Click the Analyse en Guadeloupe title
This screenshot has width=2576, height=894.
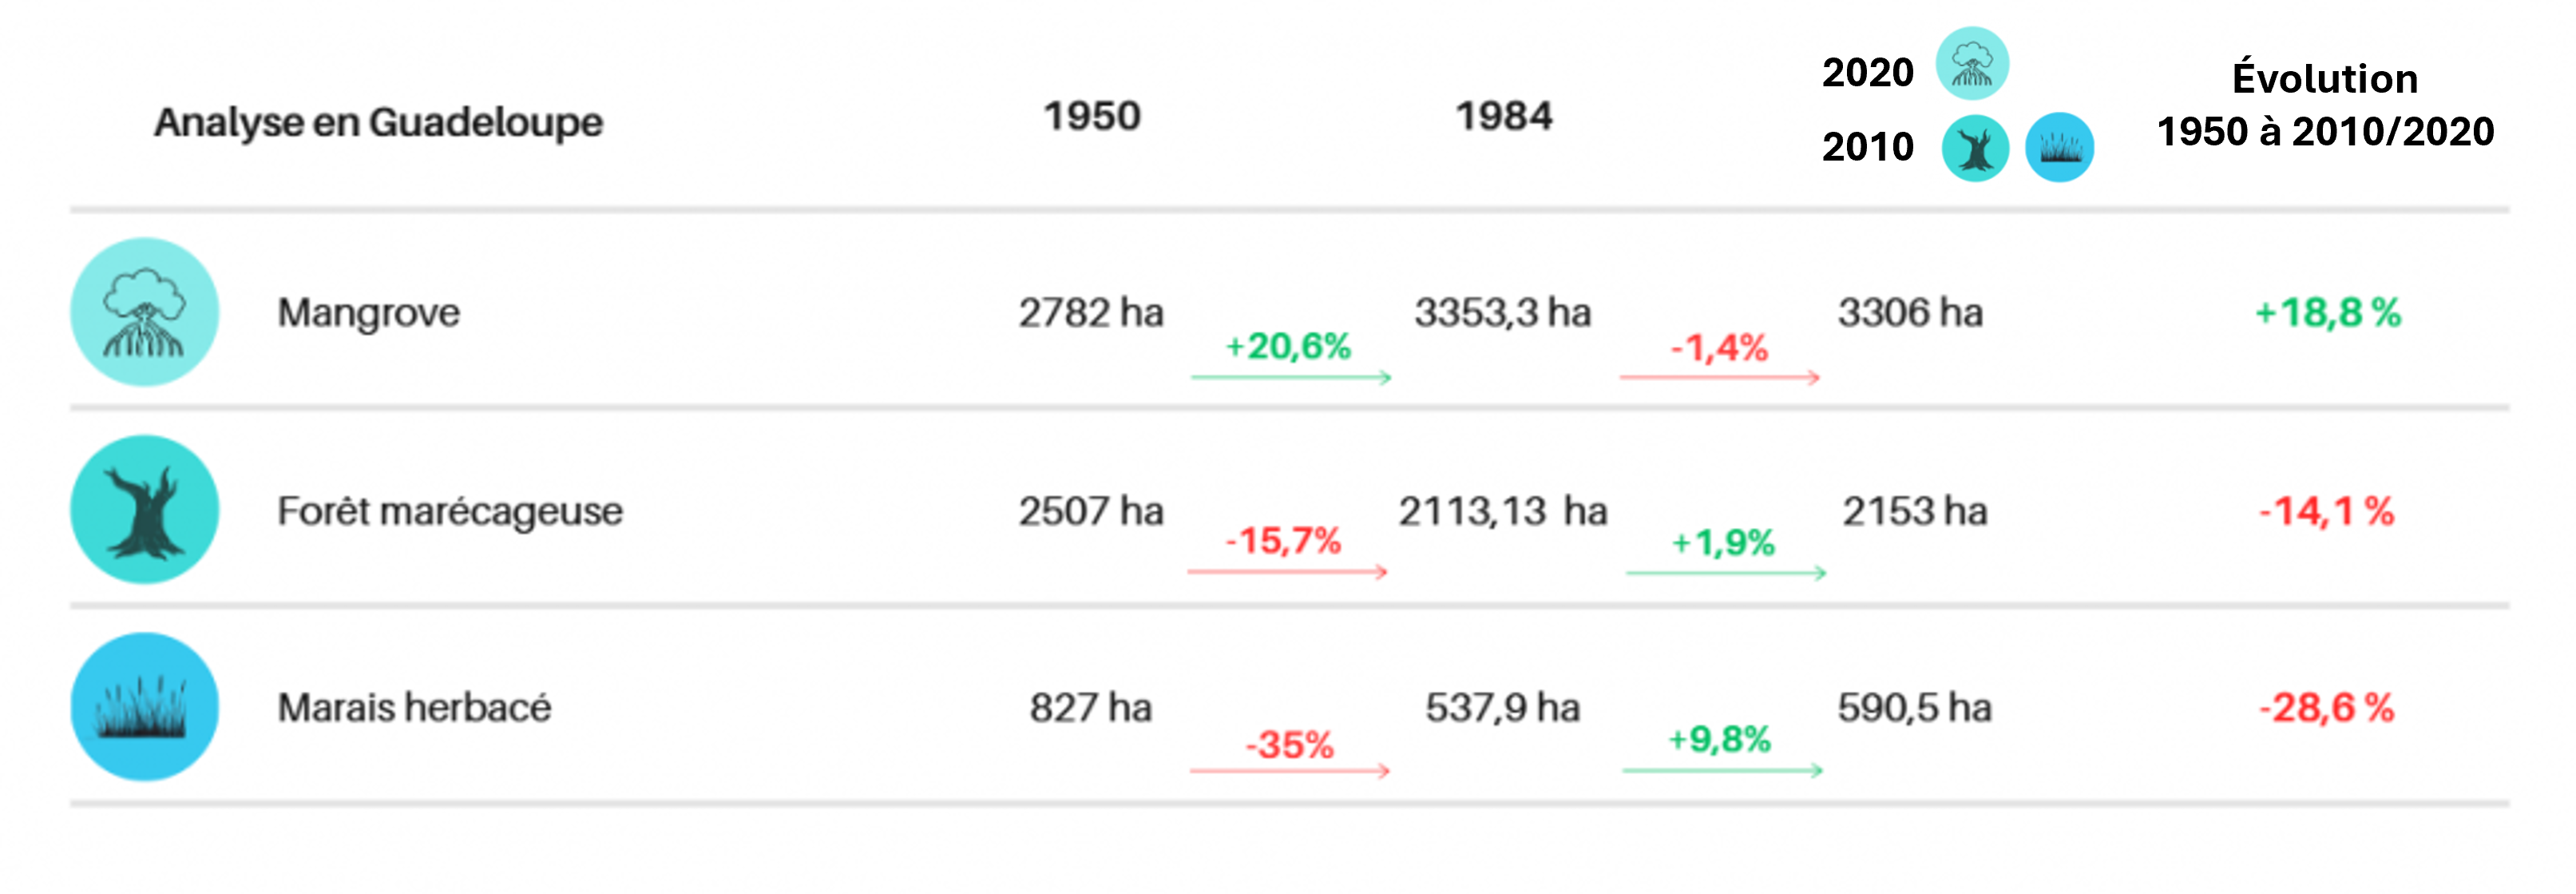[x=379, y=122]
